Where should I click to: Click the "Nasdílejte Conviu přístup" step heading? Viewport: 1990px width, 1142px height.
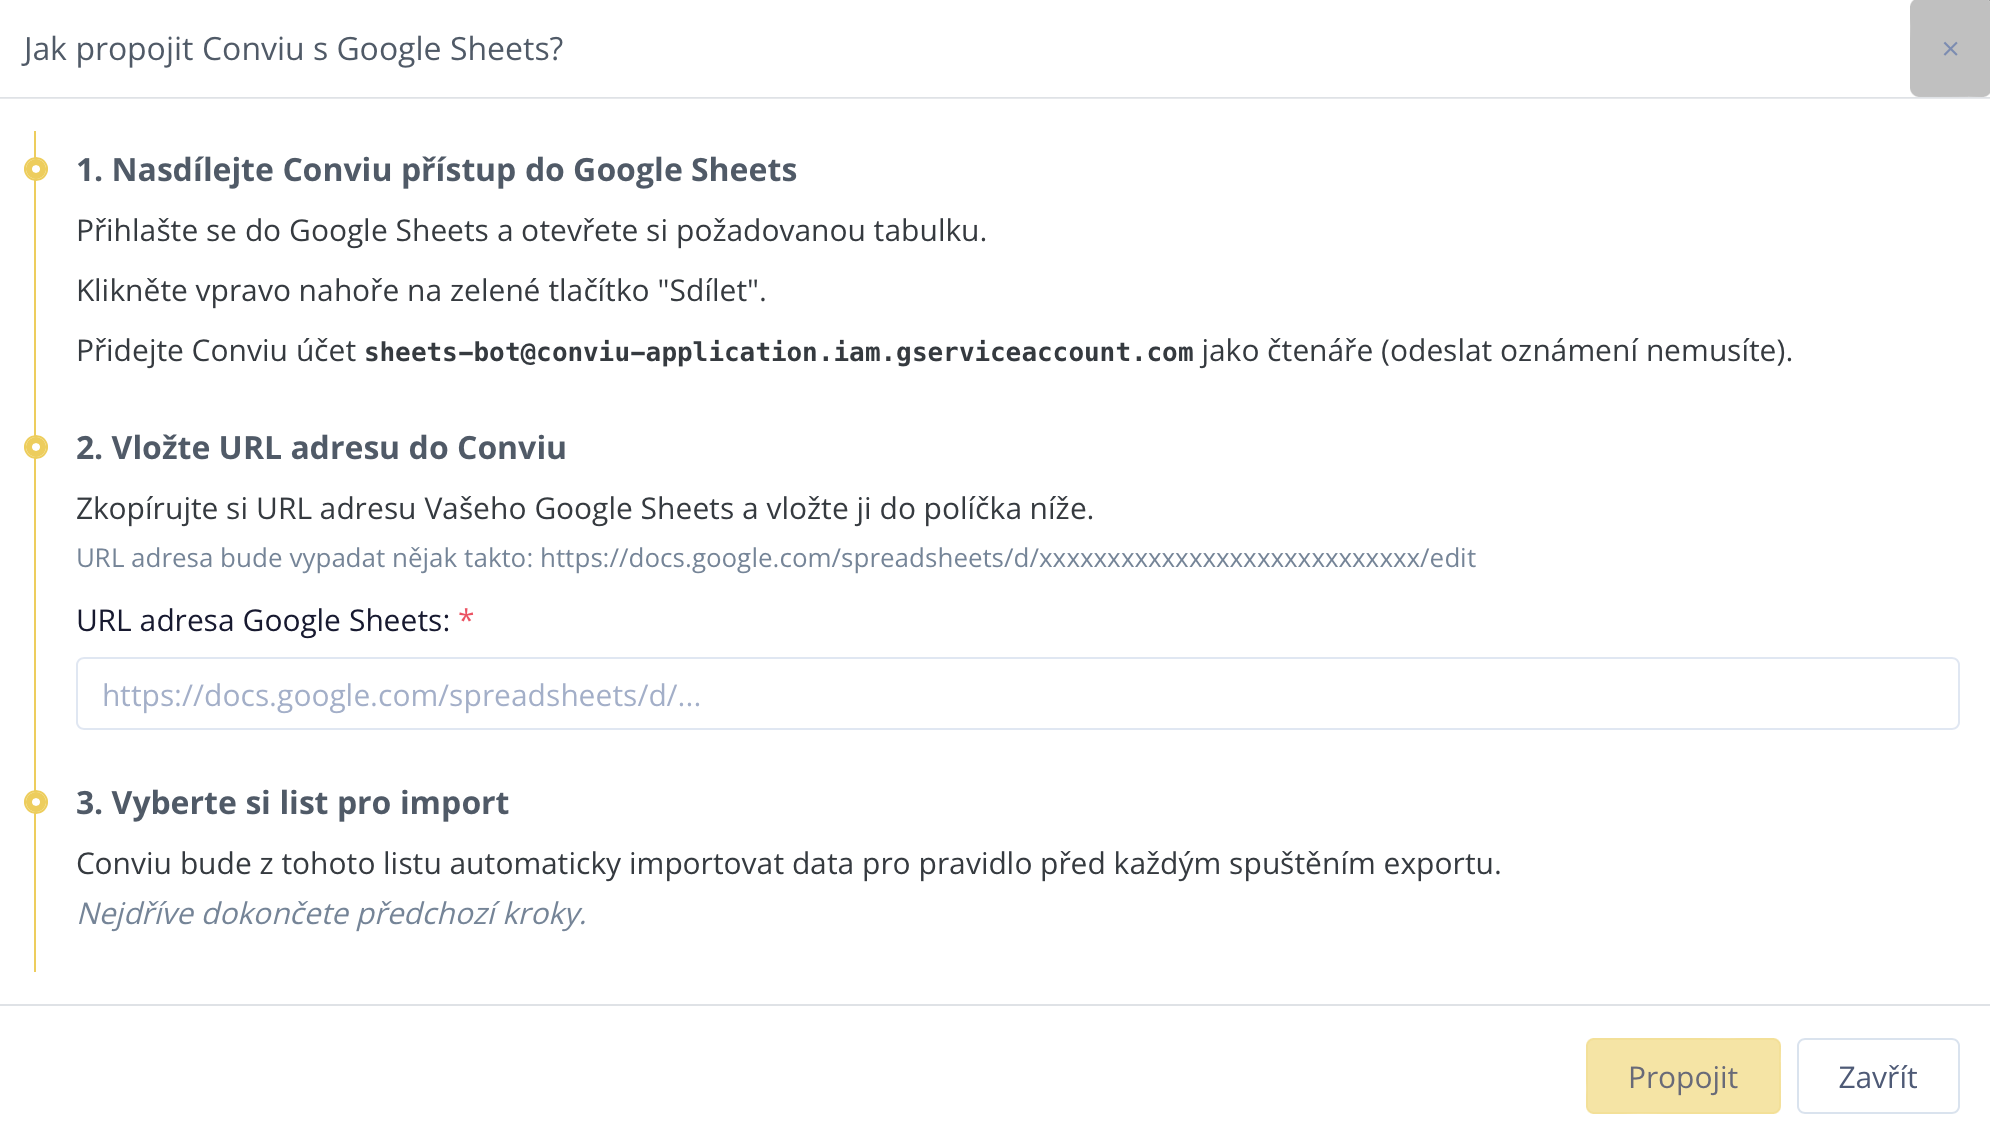coord(436,170)
